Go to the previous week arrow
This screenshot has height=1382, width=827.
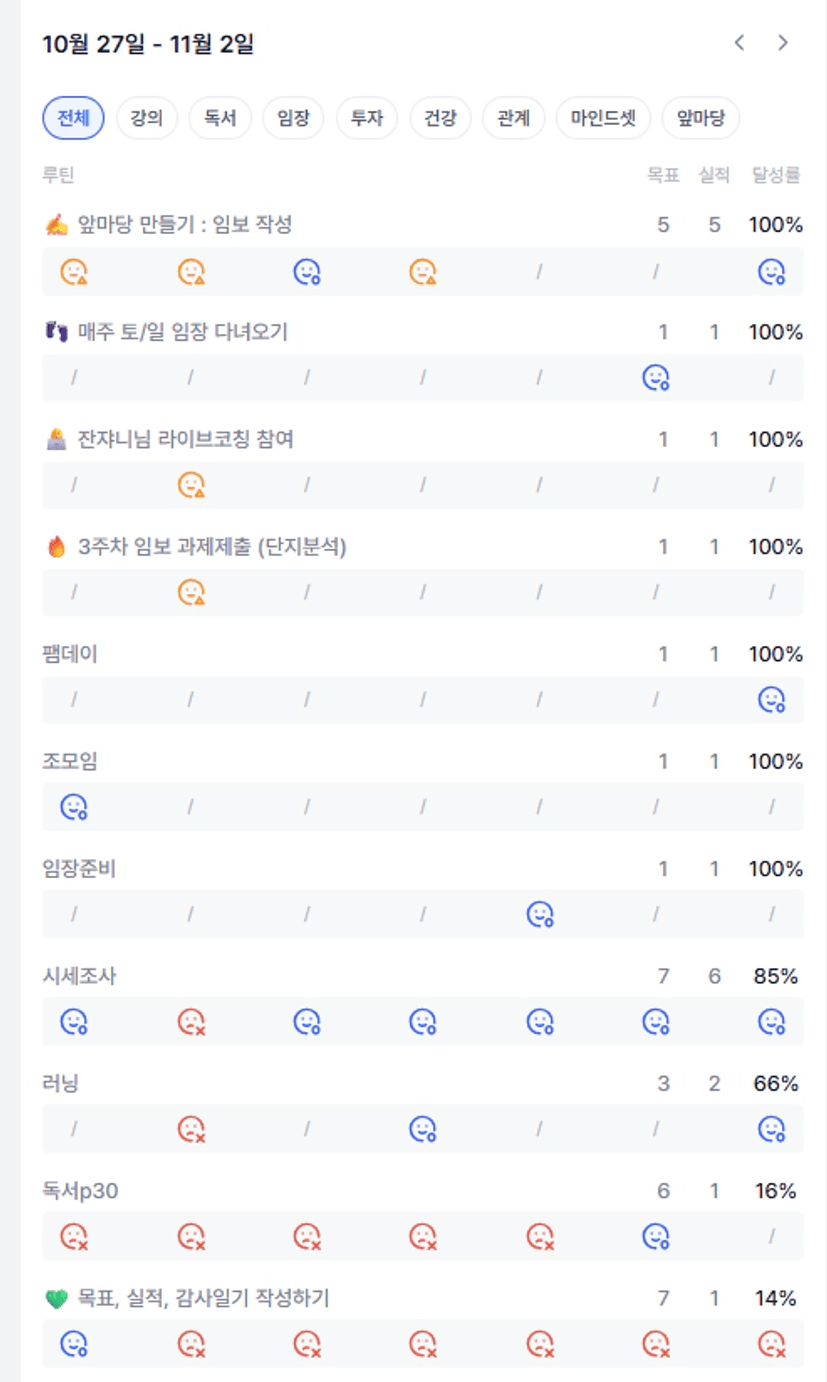[x=740, y=43]
